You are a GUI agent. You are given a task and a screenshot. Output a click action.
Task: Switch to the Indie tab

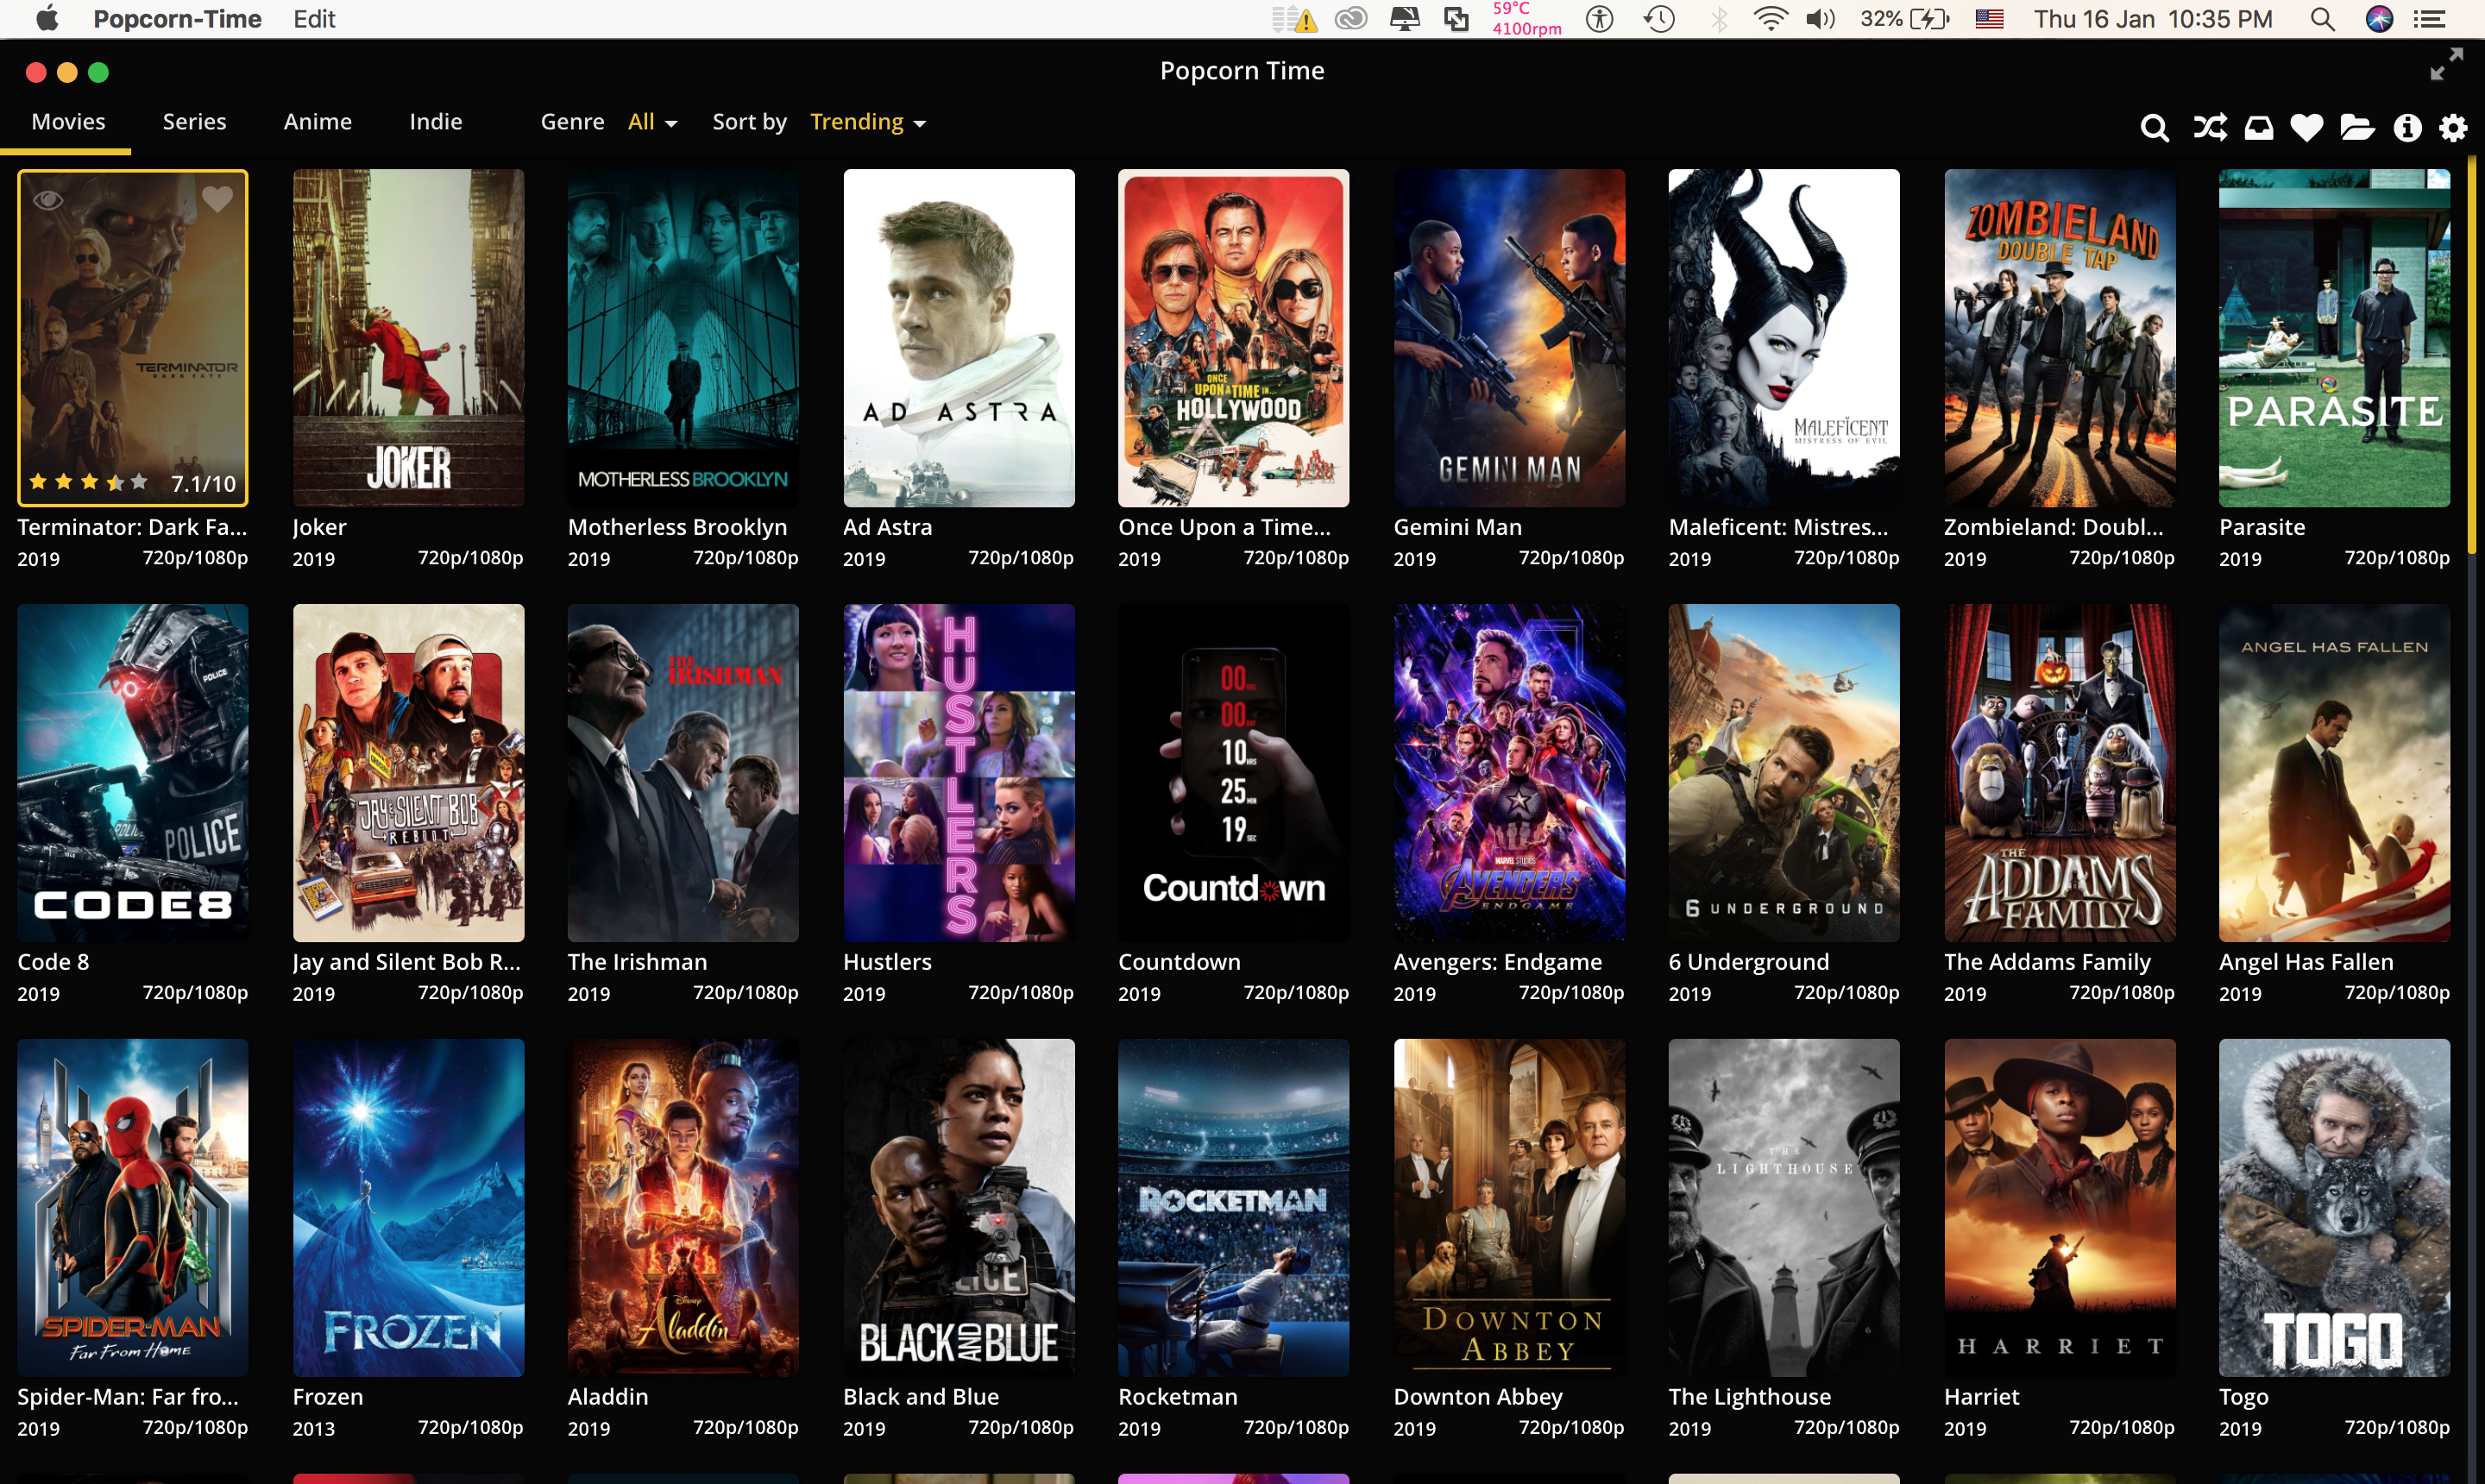click(435, 122)
